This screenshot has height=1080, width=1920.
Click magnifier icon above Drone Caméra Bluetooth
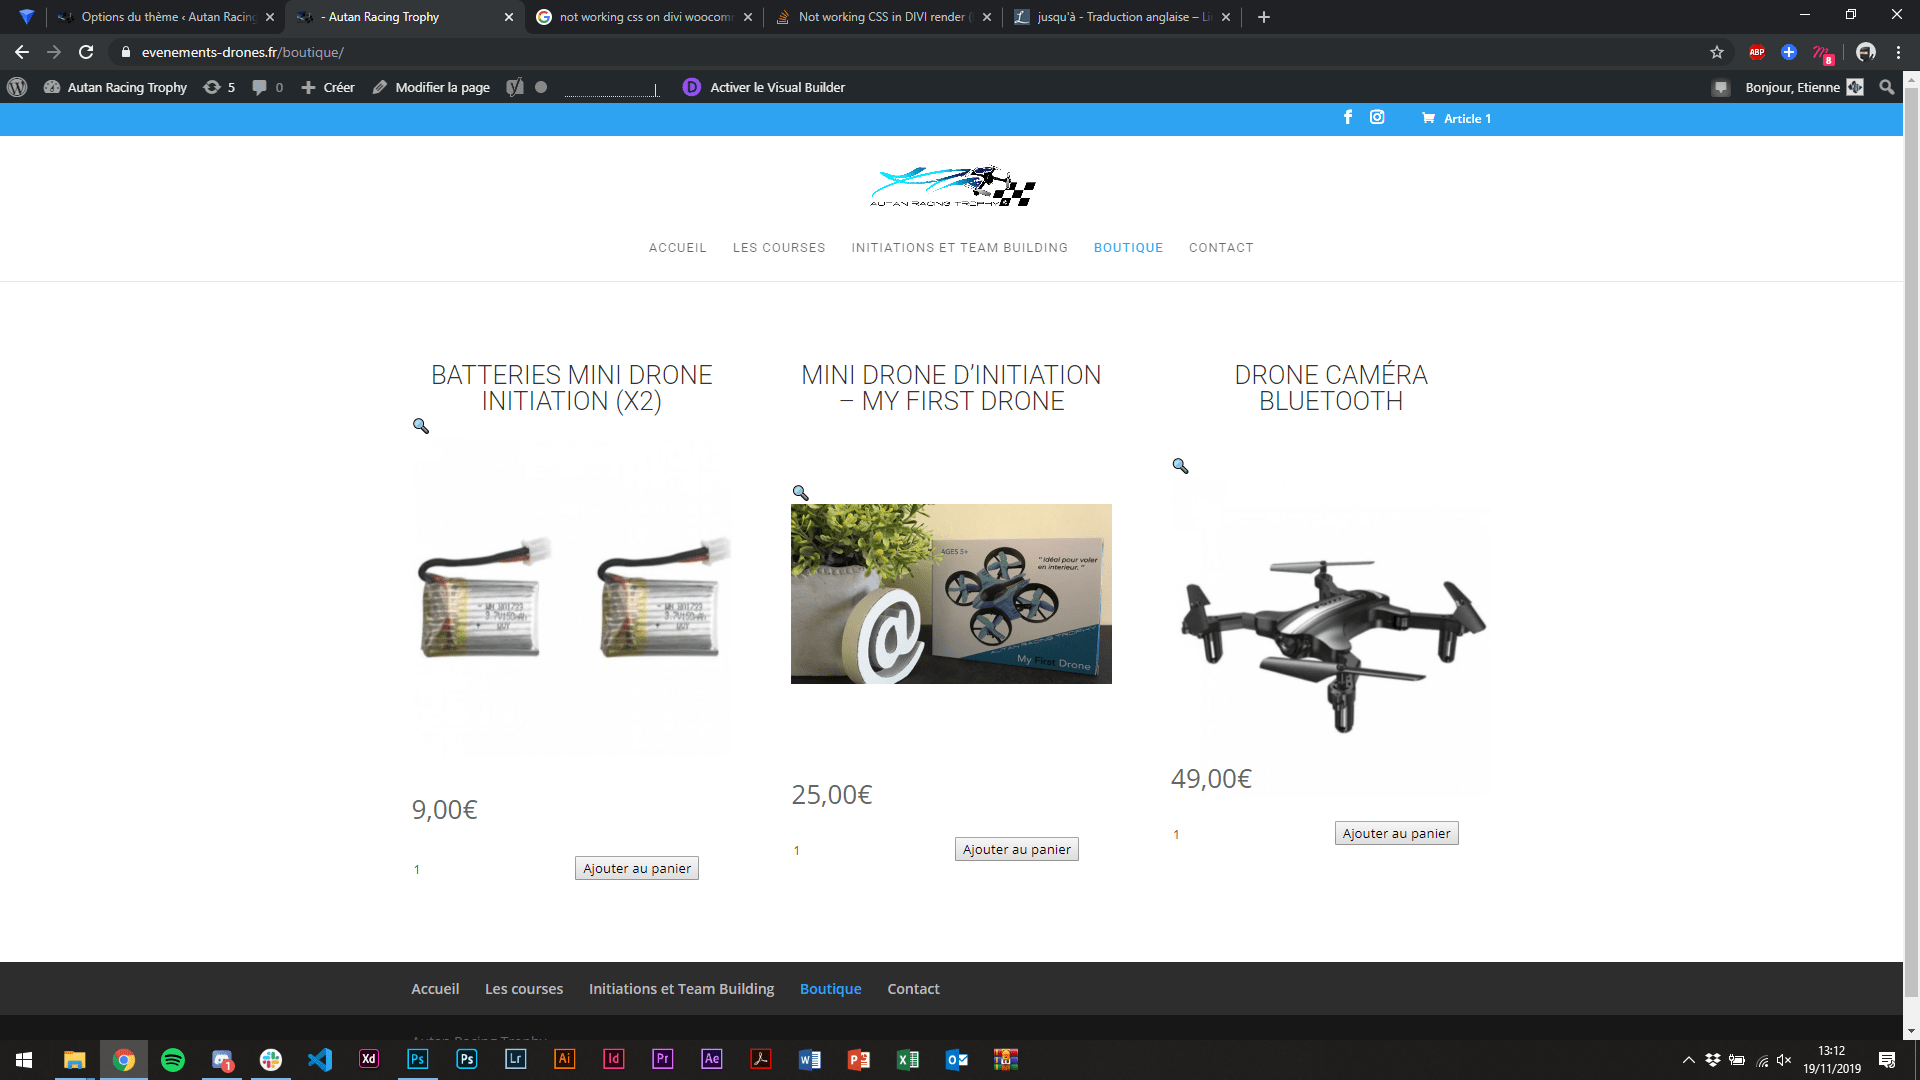[1180, 466]
